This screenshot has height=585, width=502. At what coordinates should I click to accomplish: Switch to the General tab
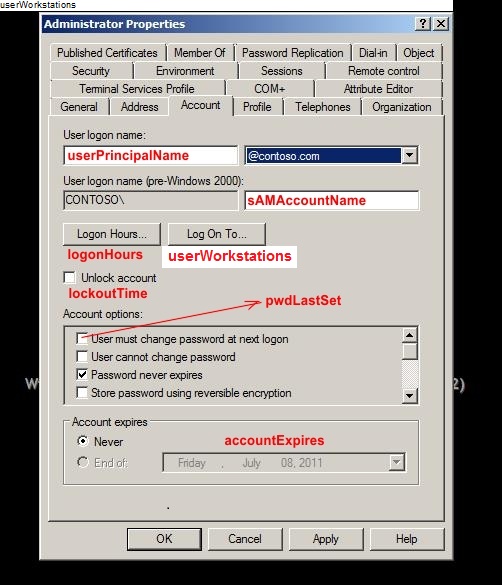[x=79, y=107]
